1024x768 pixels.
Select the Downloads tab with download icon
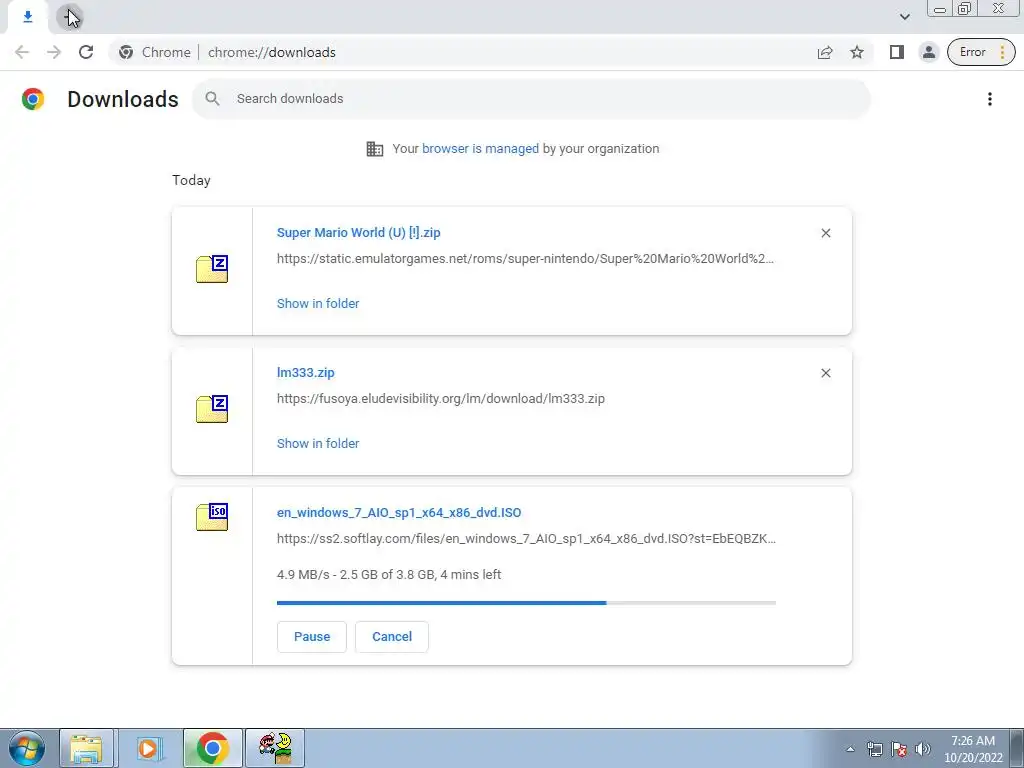coord(27,17)
